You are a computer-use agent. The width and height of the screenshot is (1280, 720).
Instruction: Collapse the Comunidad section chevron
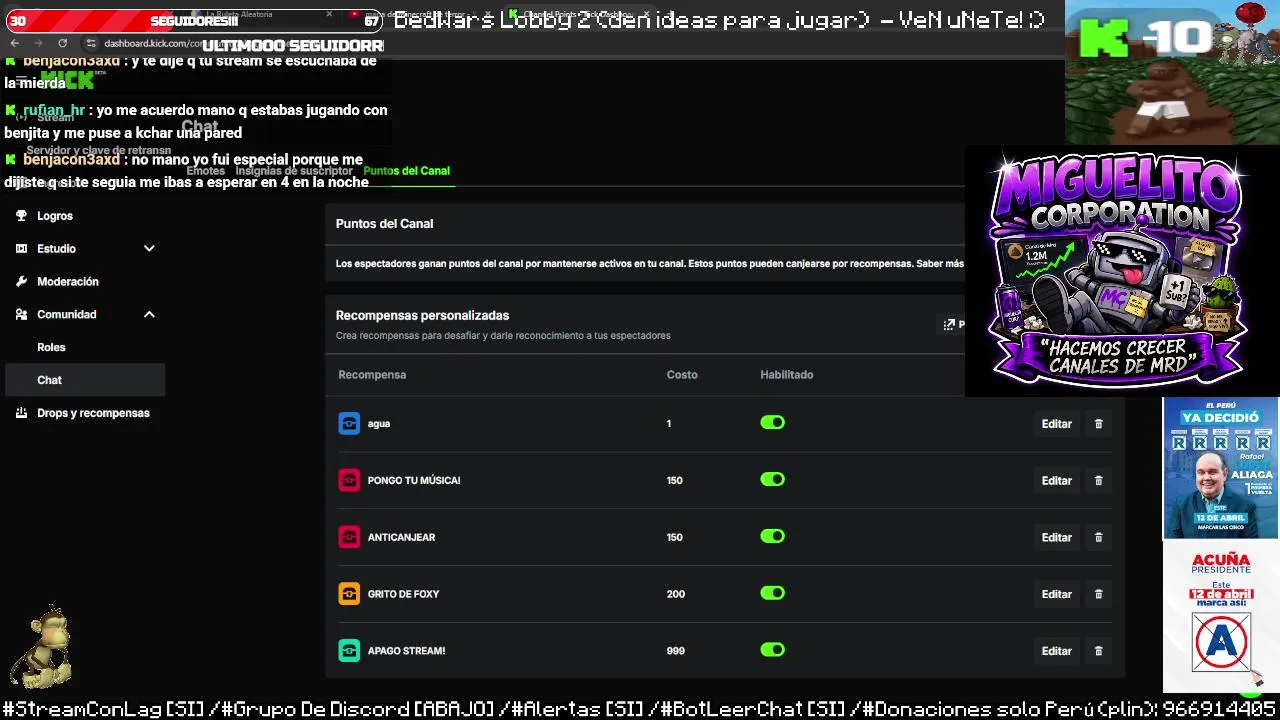click(x=149, y=315)
